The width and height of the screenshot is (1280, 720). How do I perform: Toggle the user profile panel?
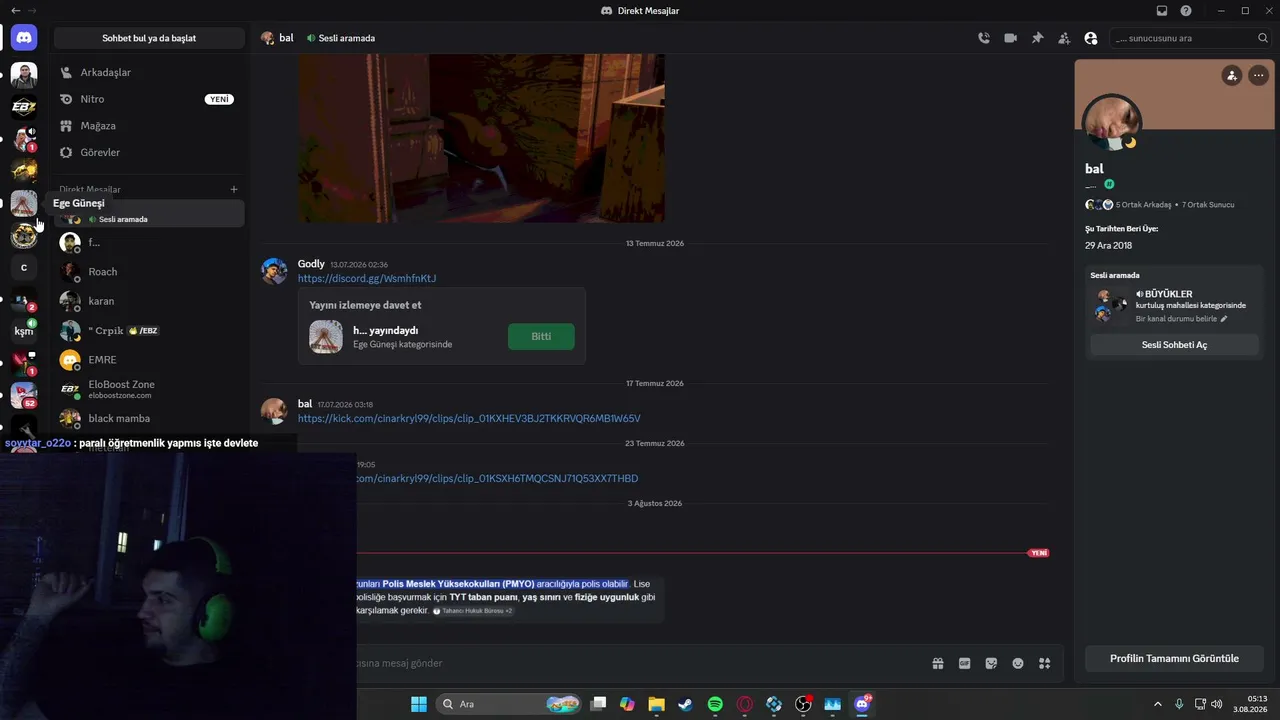coord(1091,38)
